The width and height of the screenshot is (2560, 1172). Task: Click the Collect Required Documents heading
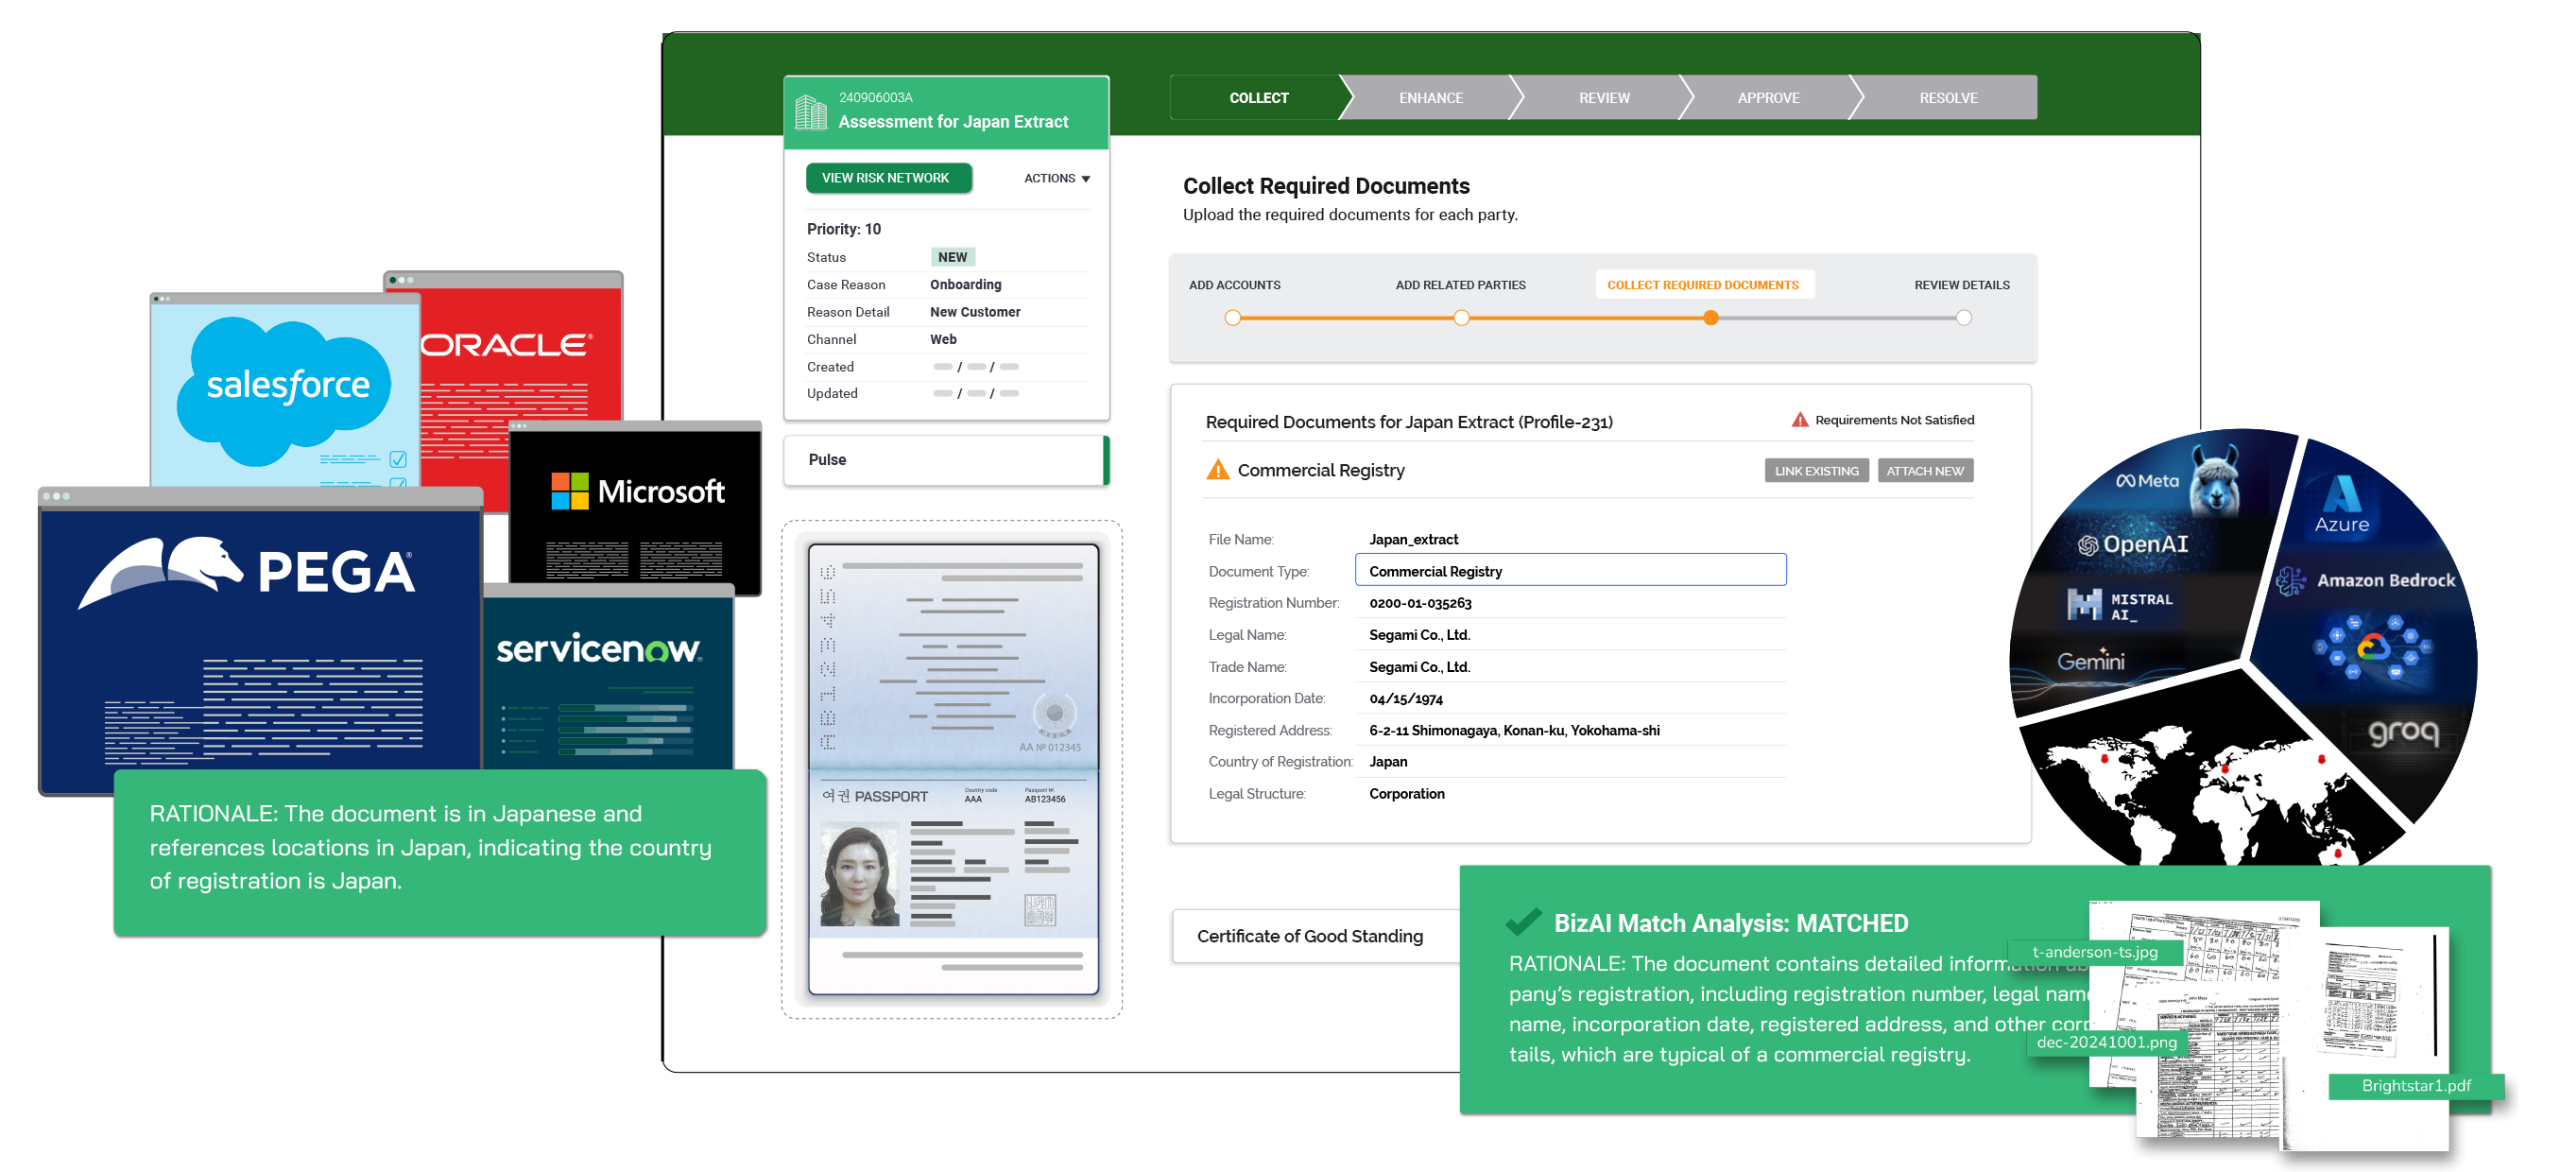[x=1326, y=186]
